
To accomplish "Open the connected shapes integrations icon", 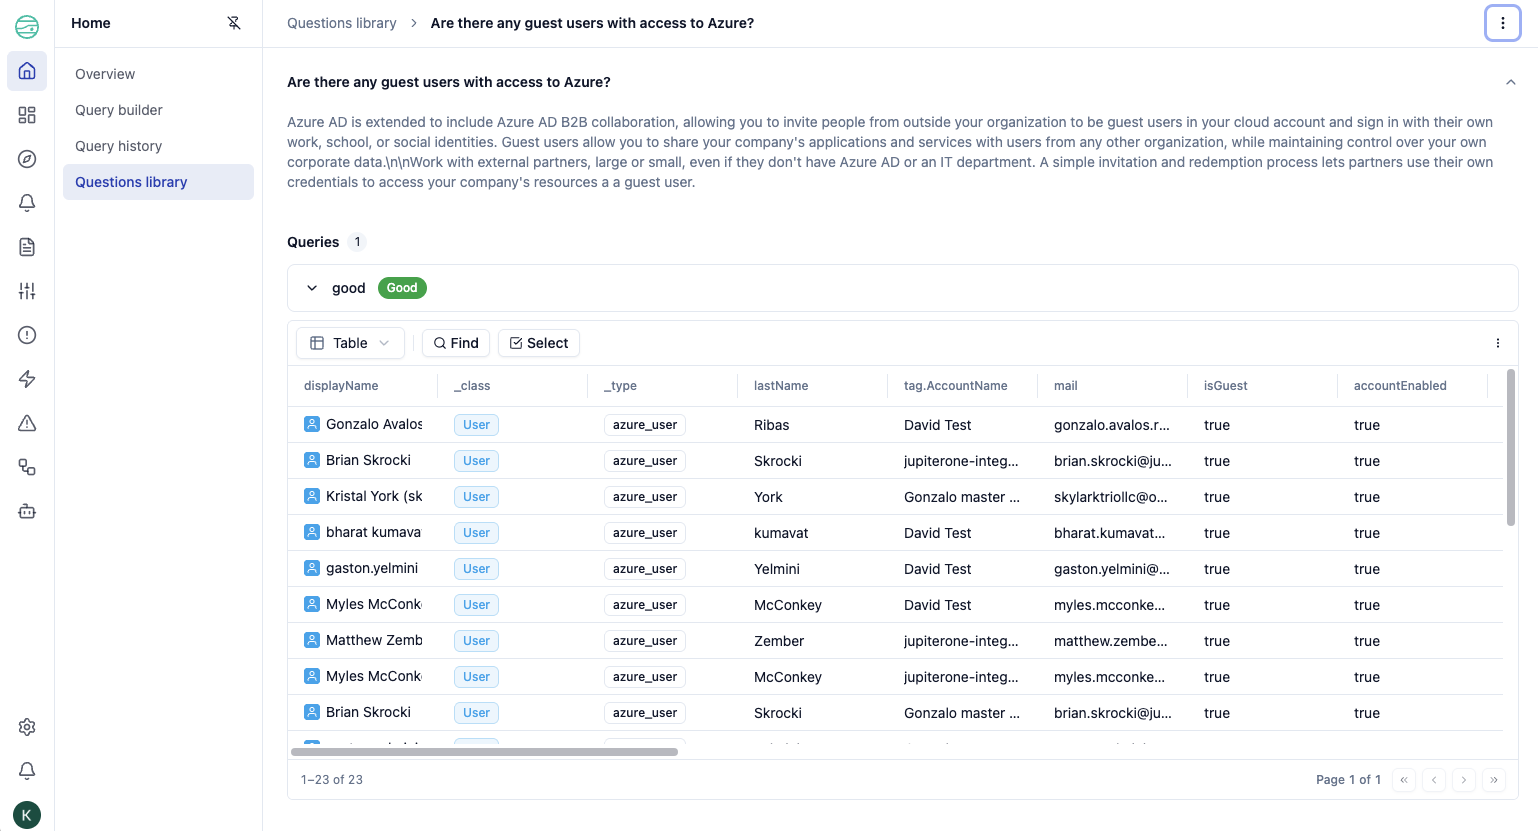I will (x=27, y=467).
